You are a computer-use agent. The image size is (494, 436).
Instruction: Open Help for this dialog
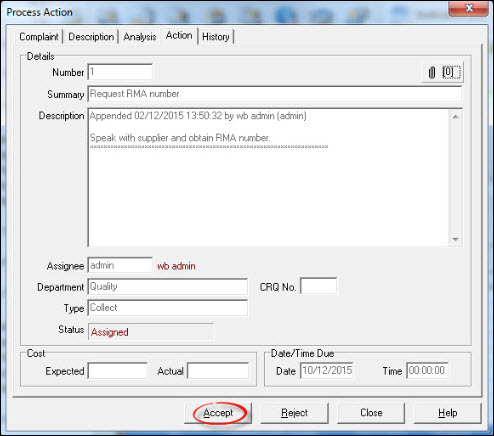[x=448, y=413]
